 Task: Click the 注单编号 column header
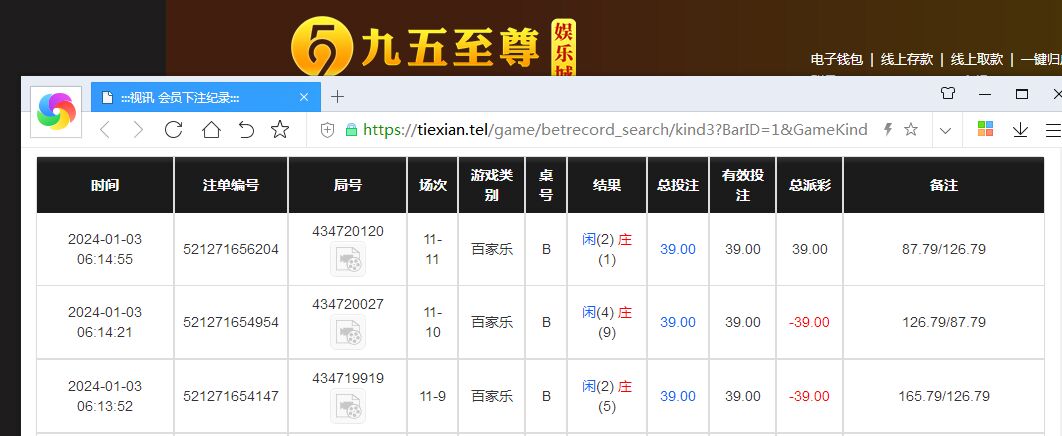click(231, 185)
